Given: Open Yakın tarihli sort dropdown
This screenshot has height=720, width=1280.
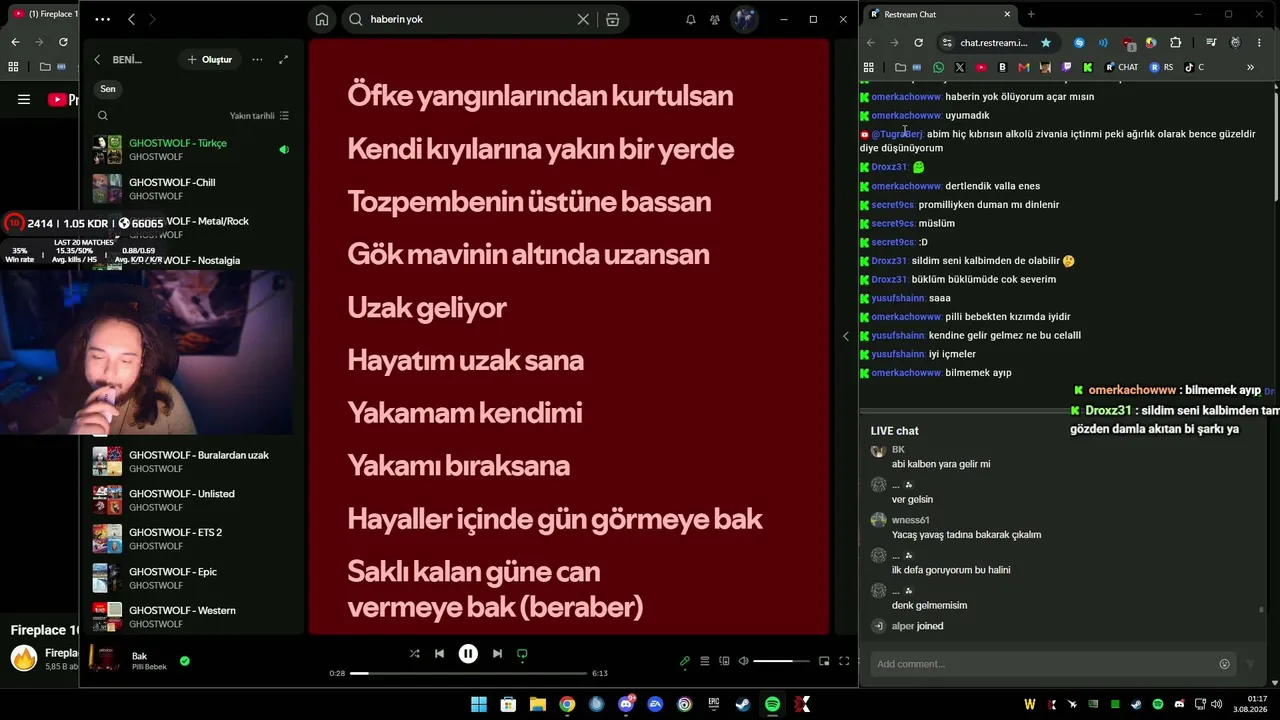Looking at the screenshot, I should tap(259, 116).
